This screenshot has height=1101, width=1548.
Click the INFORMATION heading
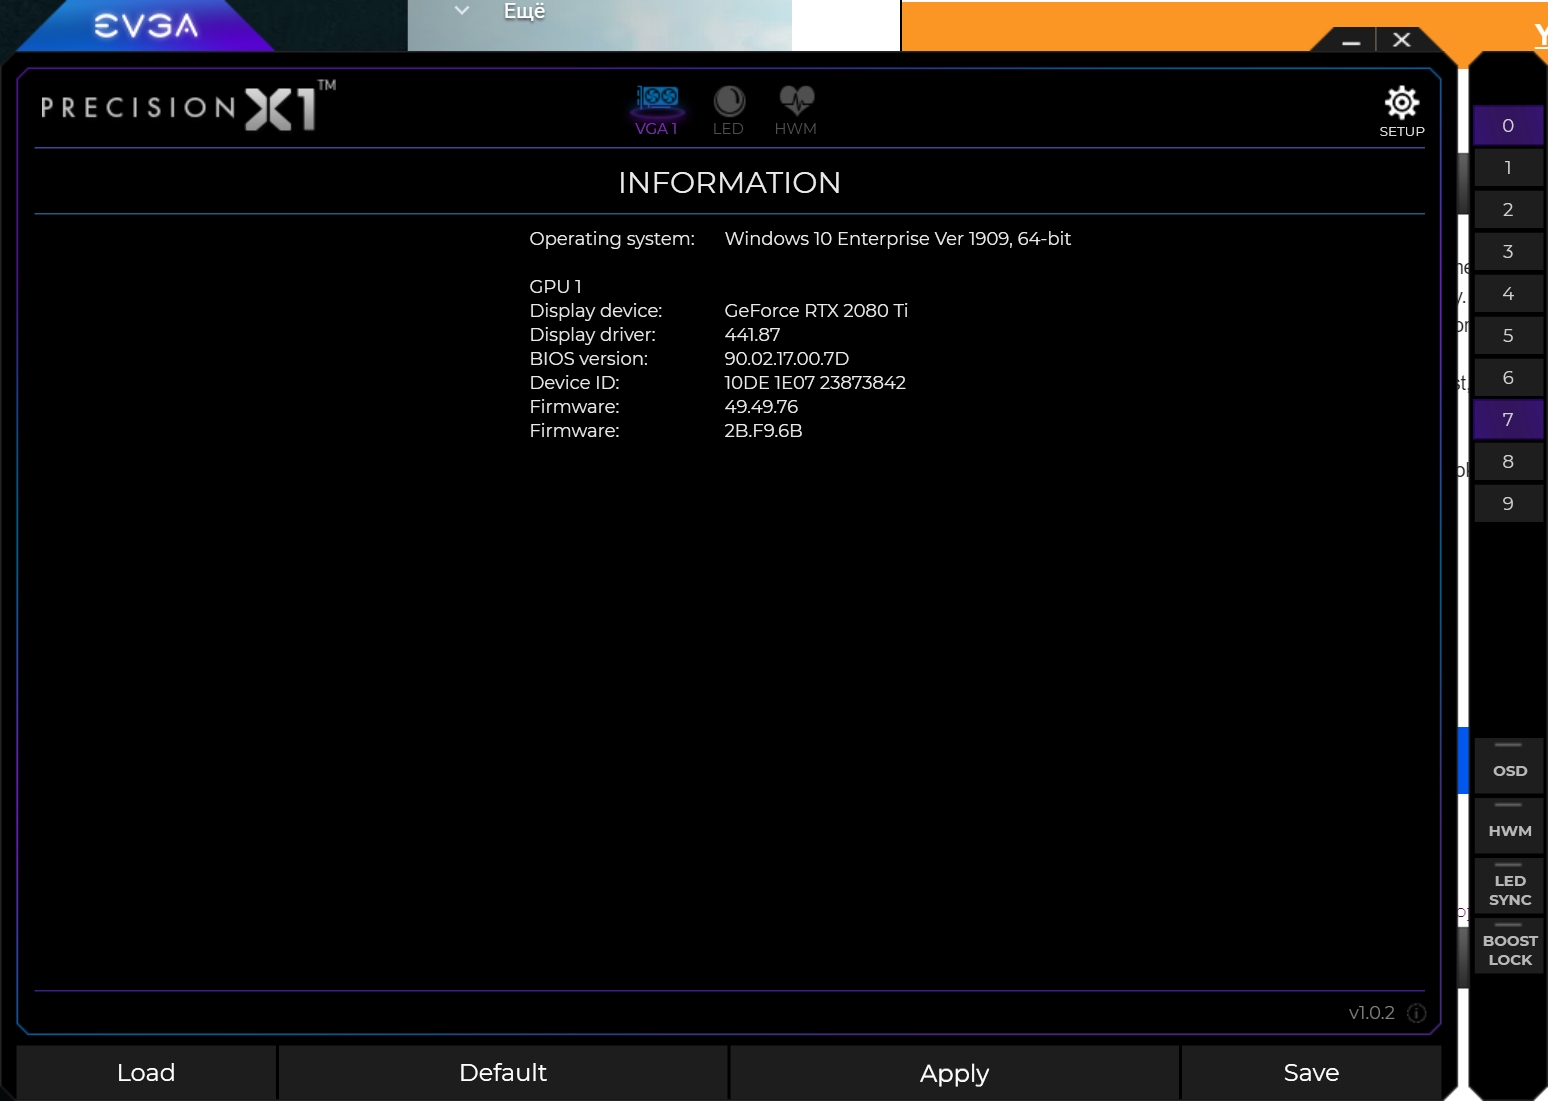point(729,183)
